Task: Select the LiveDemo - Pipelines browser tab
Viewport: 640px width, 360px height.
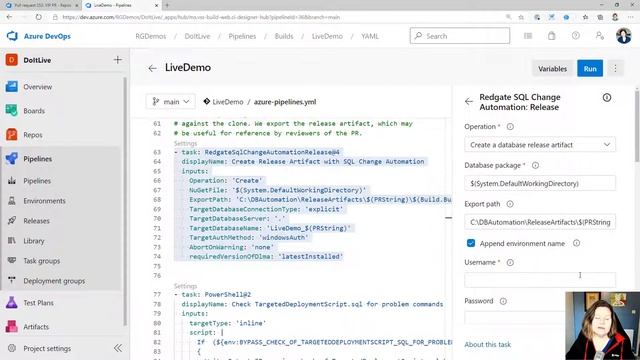Action: pos(121,5)
